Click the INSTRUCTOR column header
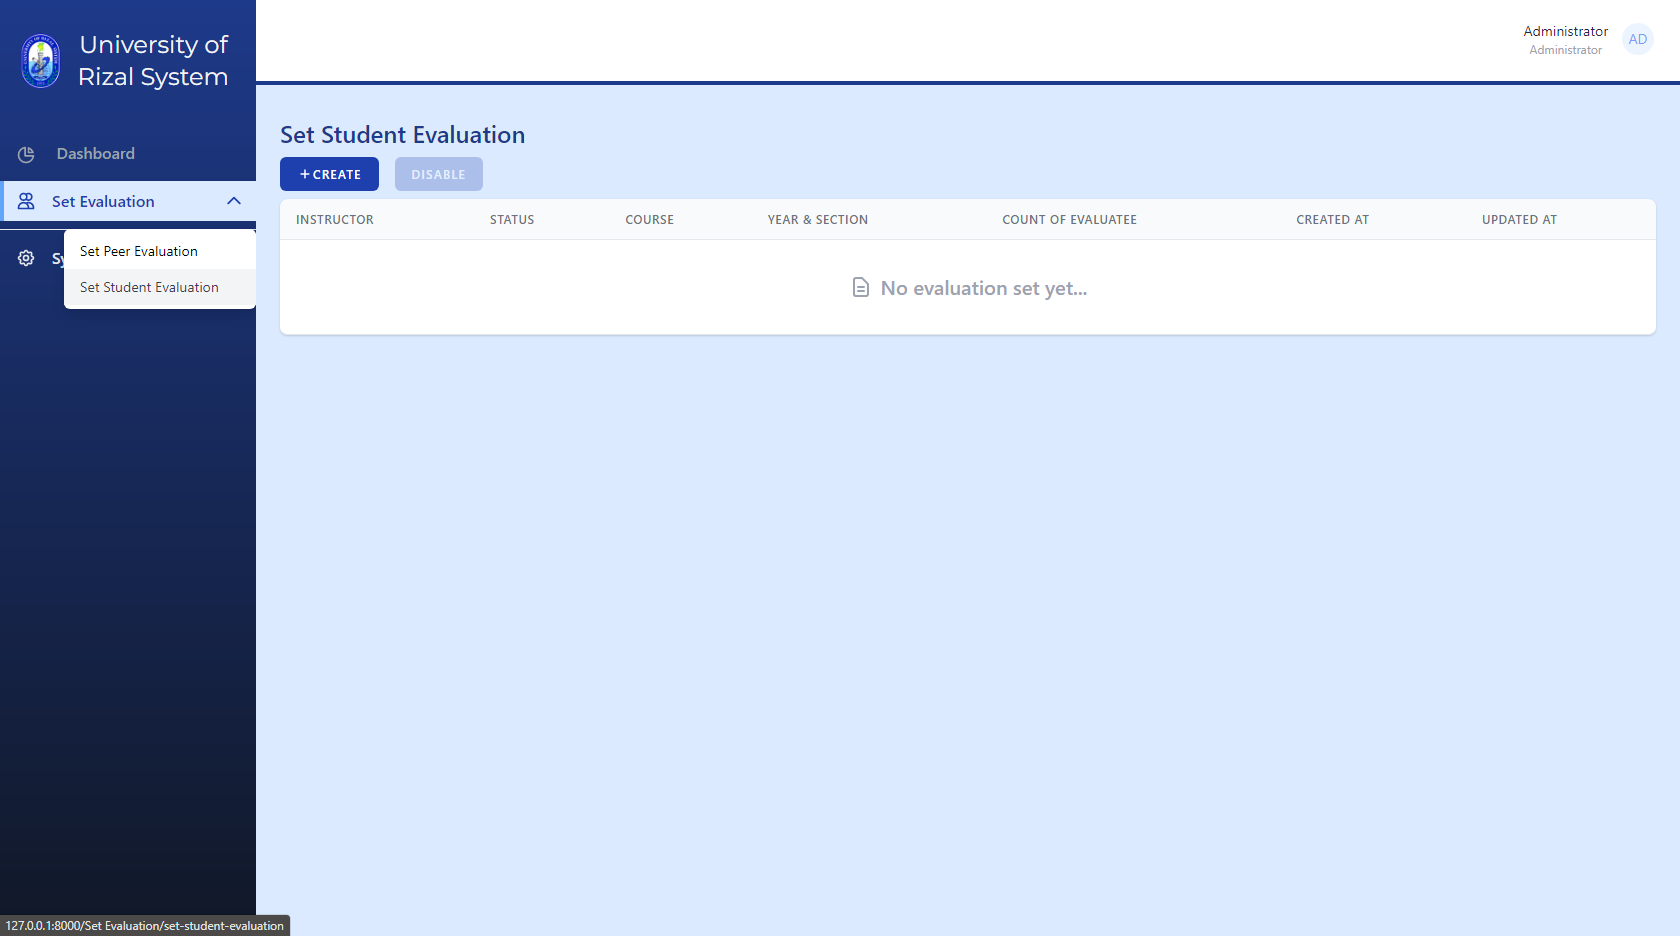Viewport: 1680px width, 936px height. click(x=334, y=219)
